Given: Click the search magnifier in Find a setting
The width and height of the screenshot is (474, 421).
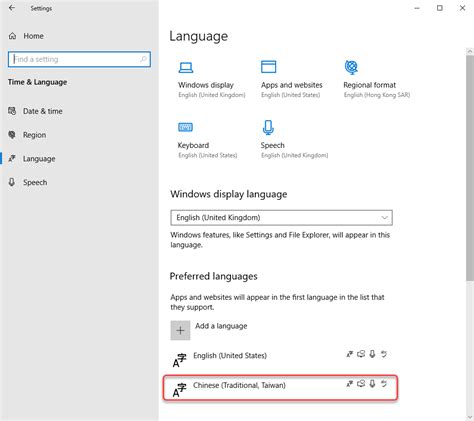Looking at the screenshot, I should pyautogui.click(x=143, y=59).
